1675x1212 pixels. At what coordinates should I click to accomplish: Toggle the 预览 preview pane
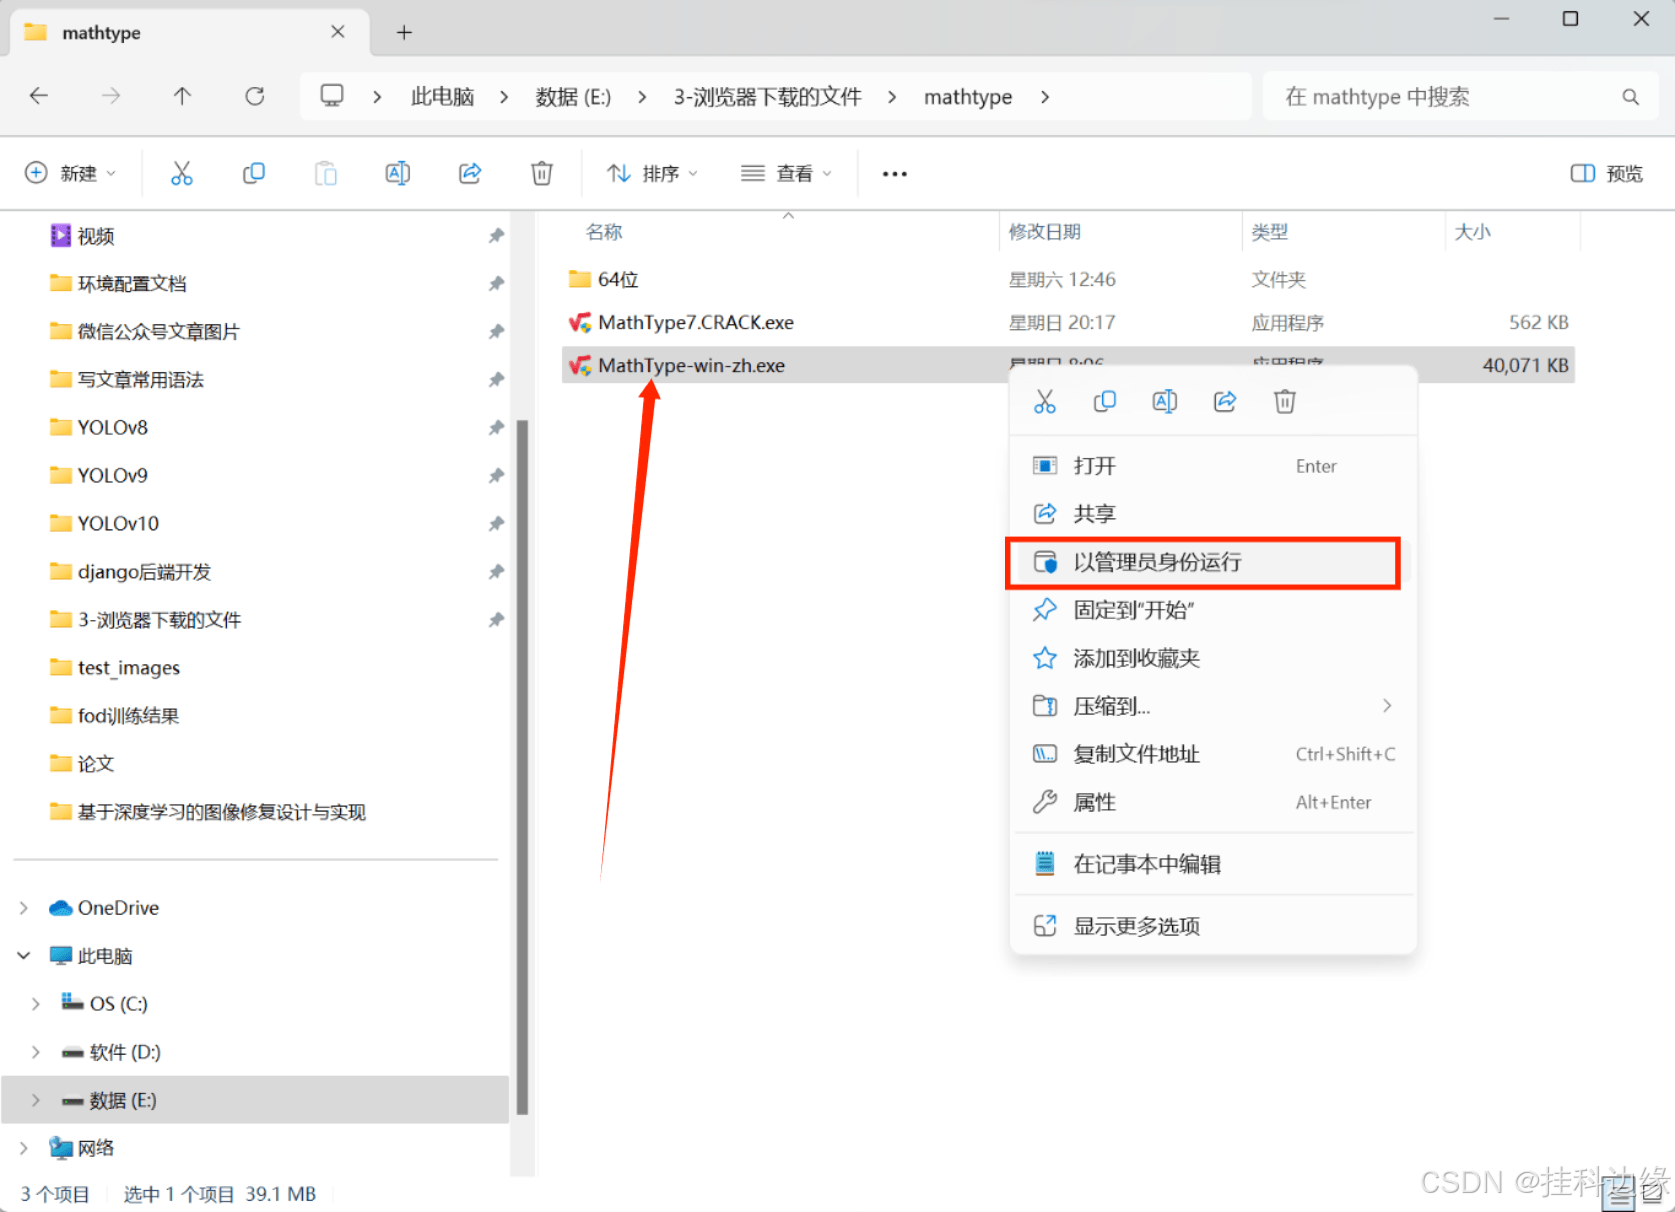pyautogui.click(x=1606, y=173)
